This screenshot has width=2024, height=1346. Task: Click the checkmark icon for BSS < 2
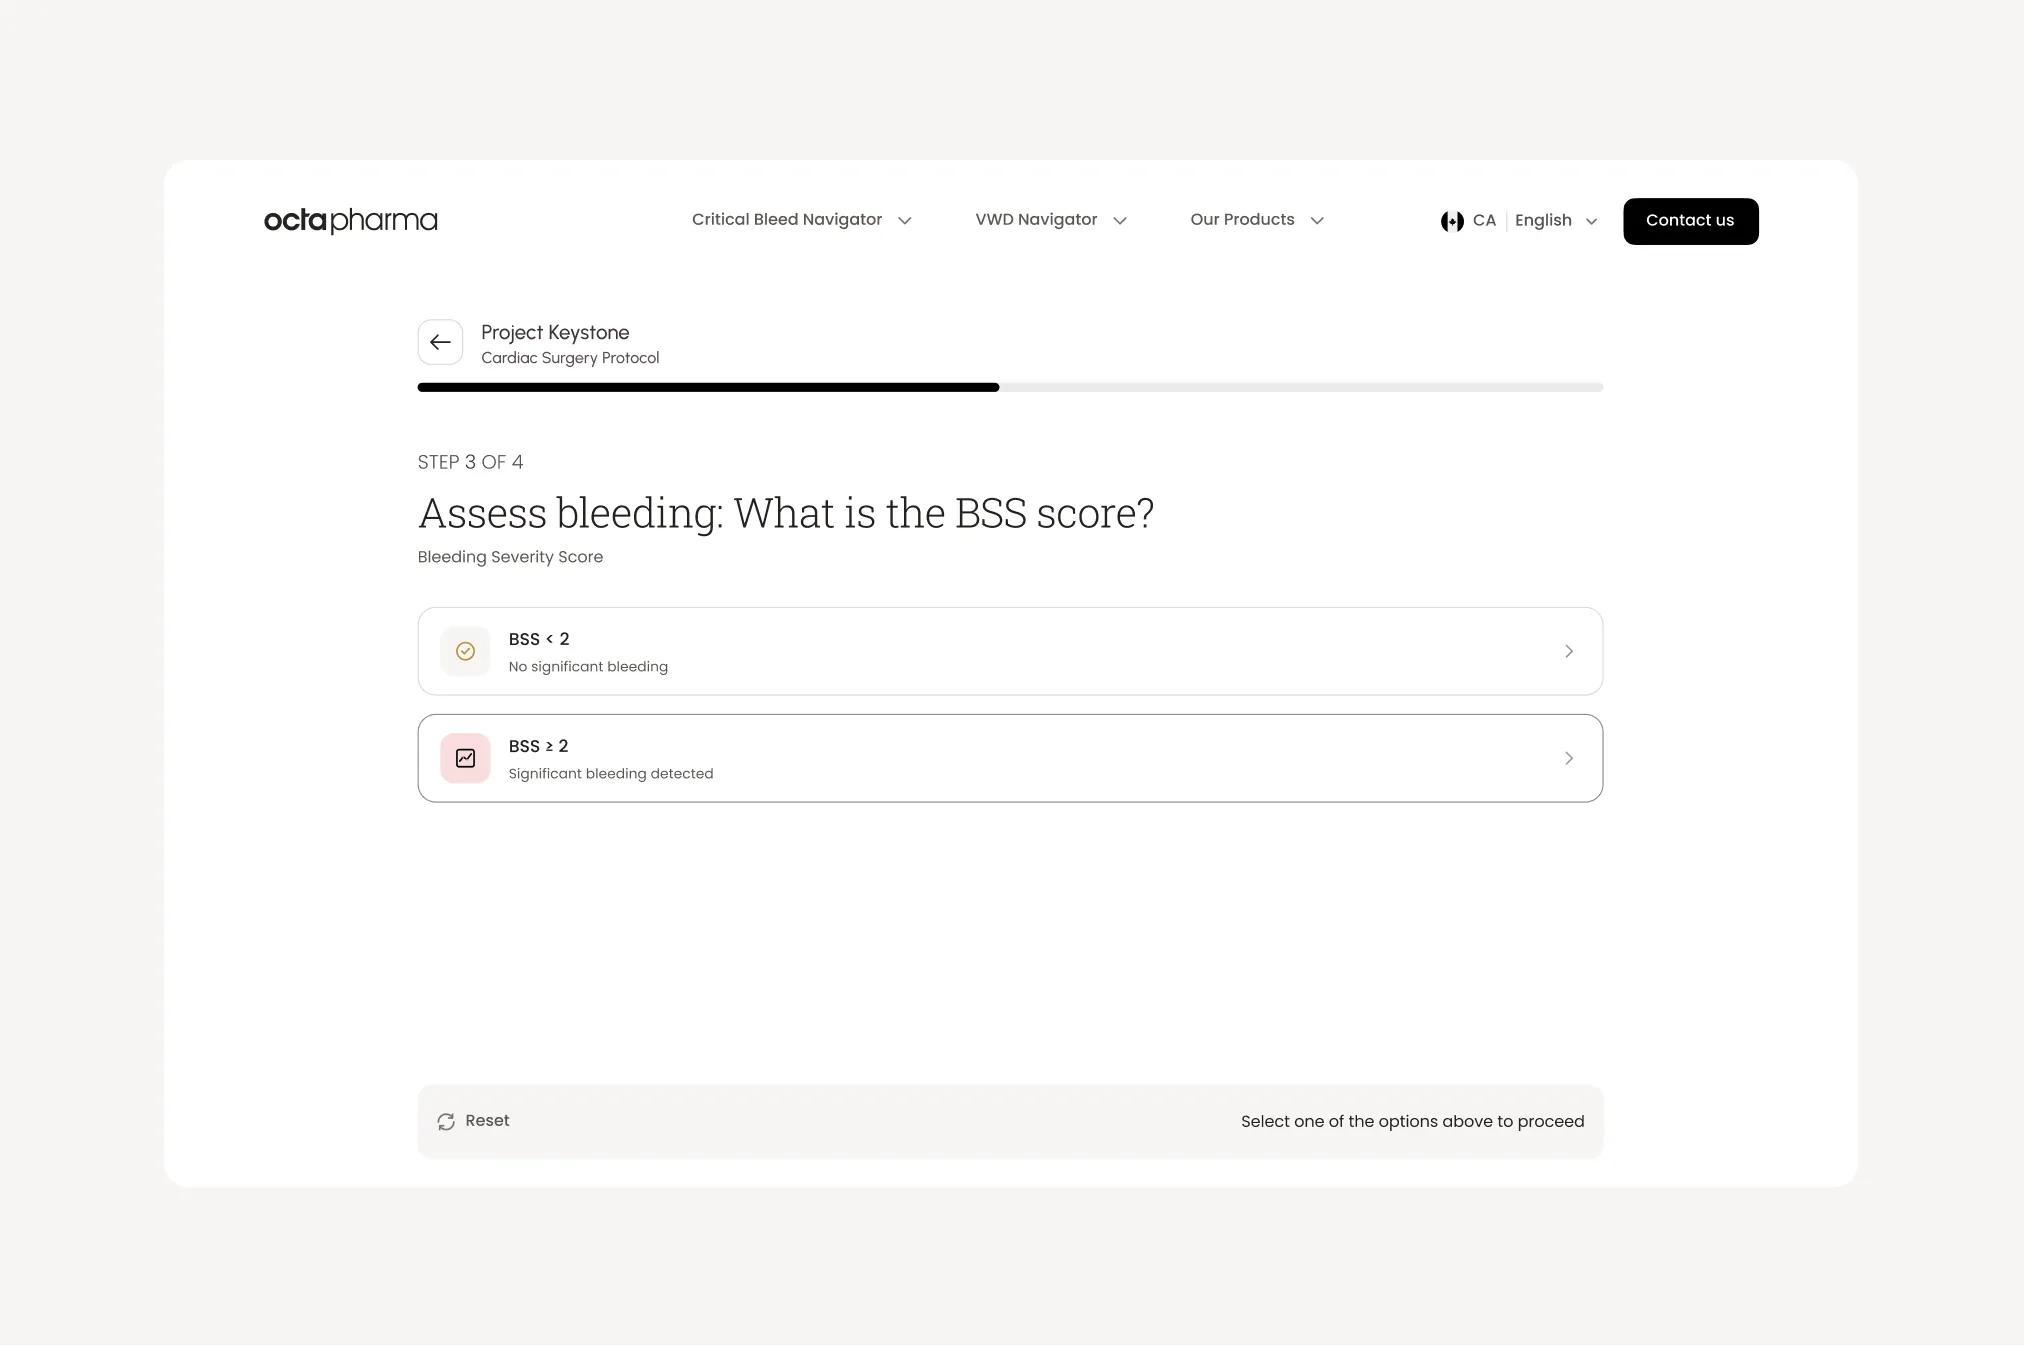tap(465, 651)
